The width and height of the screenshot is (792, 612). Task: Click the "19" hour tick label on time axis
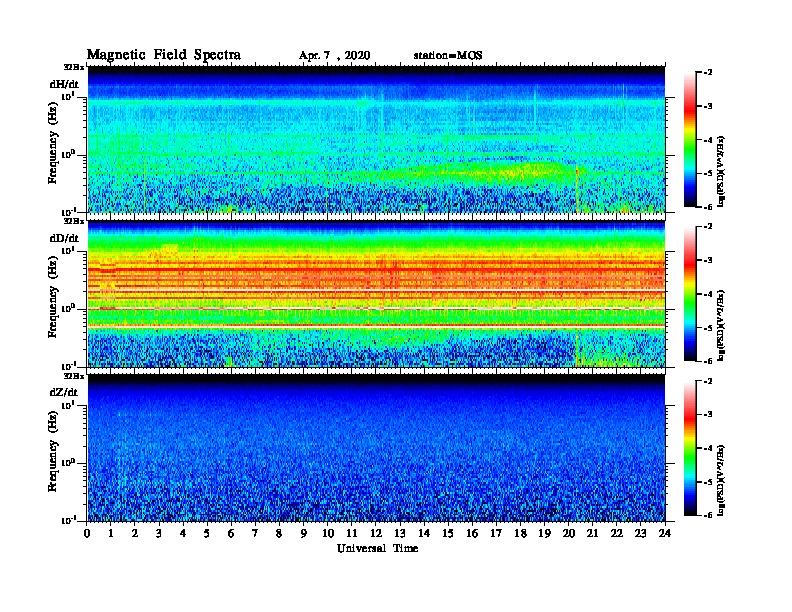click(544, 533)
